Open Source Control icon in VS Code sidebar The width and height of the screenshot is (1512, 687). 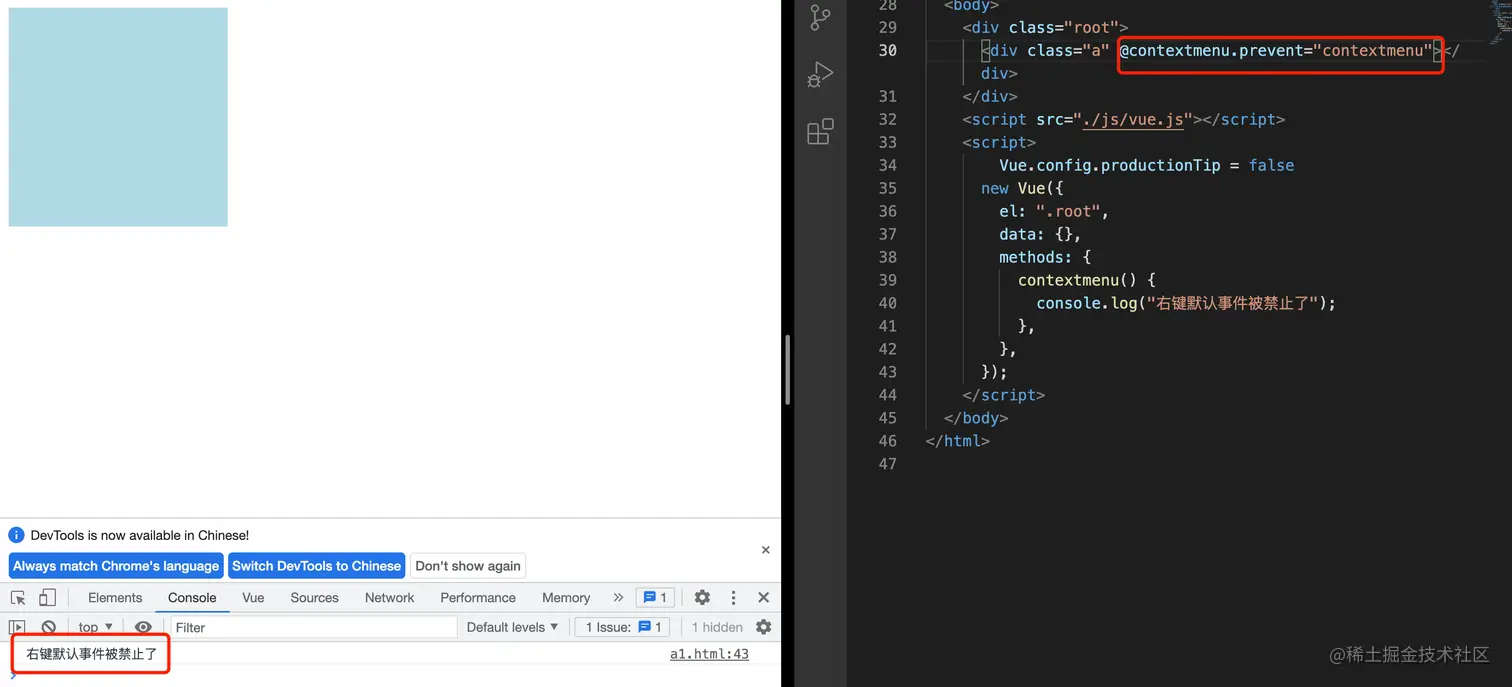pos(820,18)
